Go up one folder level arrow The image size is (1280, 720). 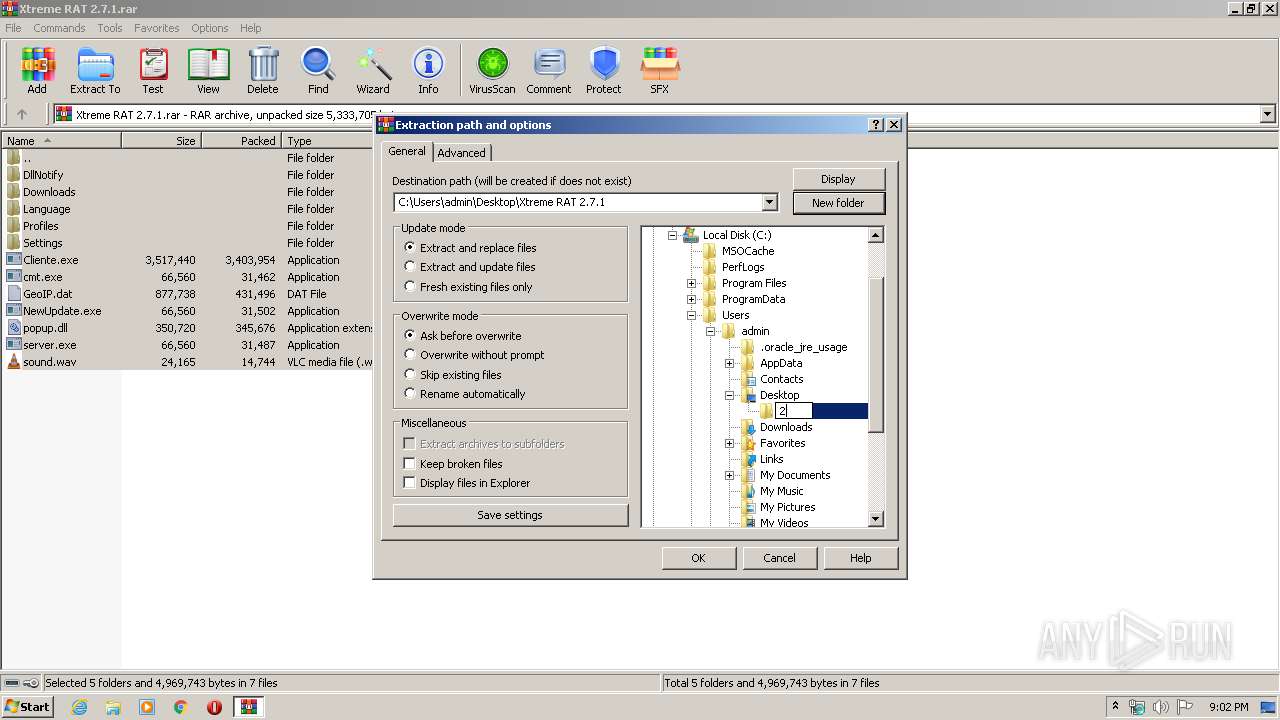pyautogui.click(x=22, y=114)
